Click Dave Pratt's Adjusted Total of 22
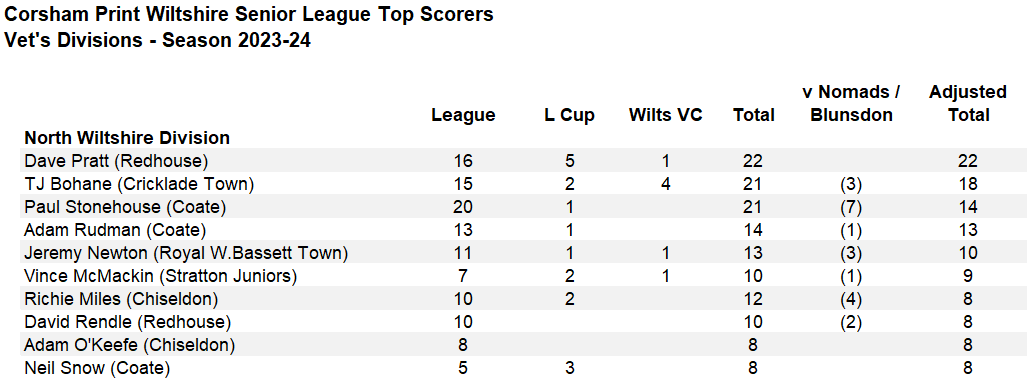The image size is (1027, 379). click(968, 161)
